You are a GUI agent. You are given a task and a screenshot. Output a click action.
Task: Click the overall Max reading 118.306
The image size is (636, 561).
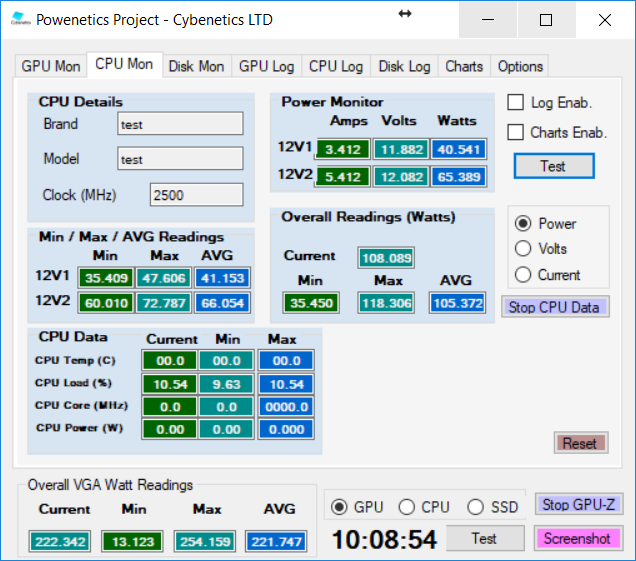pyautogui.click(x=387, y=303)
